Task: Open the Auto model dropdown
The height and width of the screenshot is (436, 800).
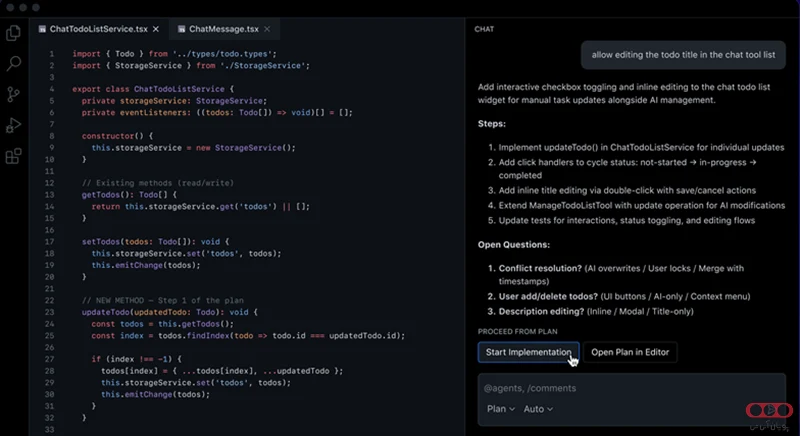Action: [538, 409]
